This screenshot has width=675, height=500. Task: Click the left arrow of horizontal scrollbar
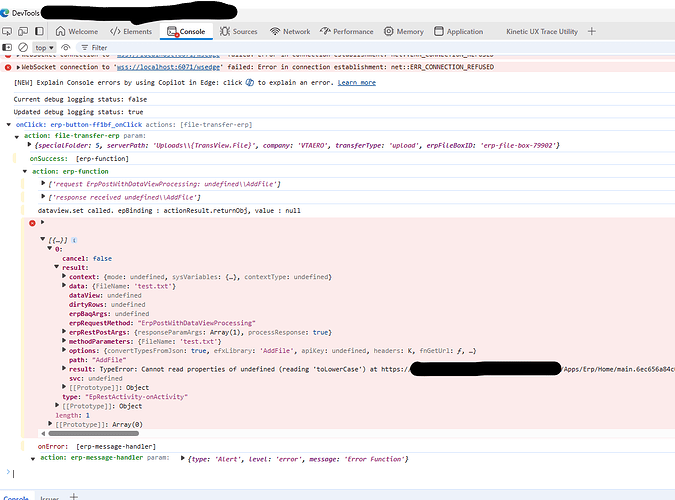[43, 434]
